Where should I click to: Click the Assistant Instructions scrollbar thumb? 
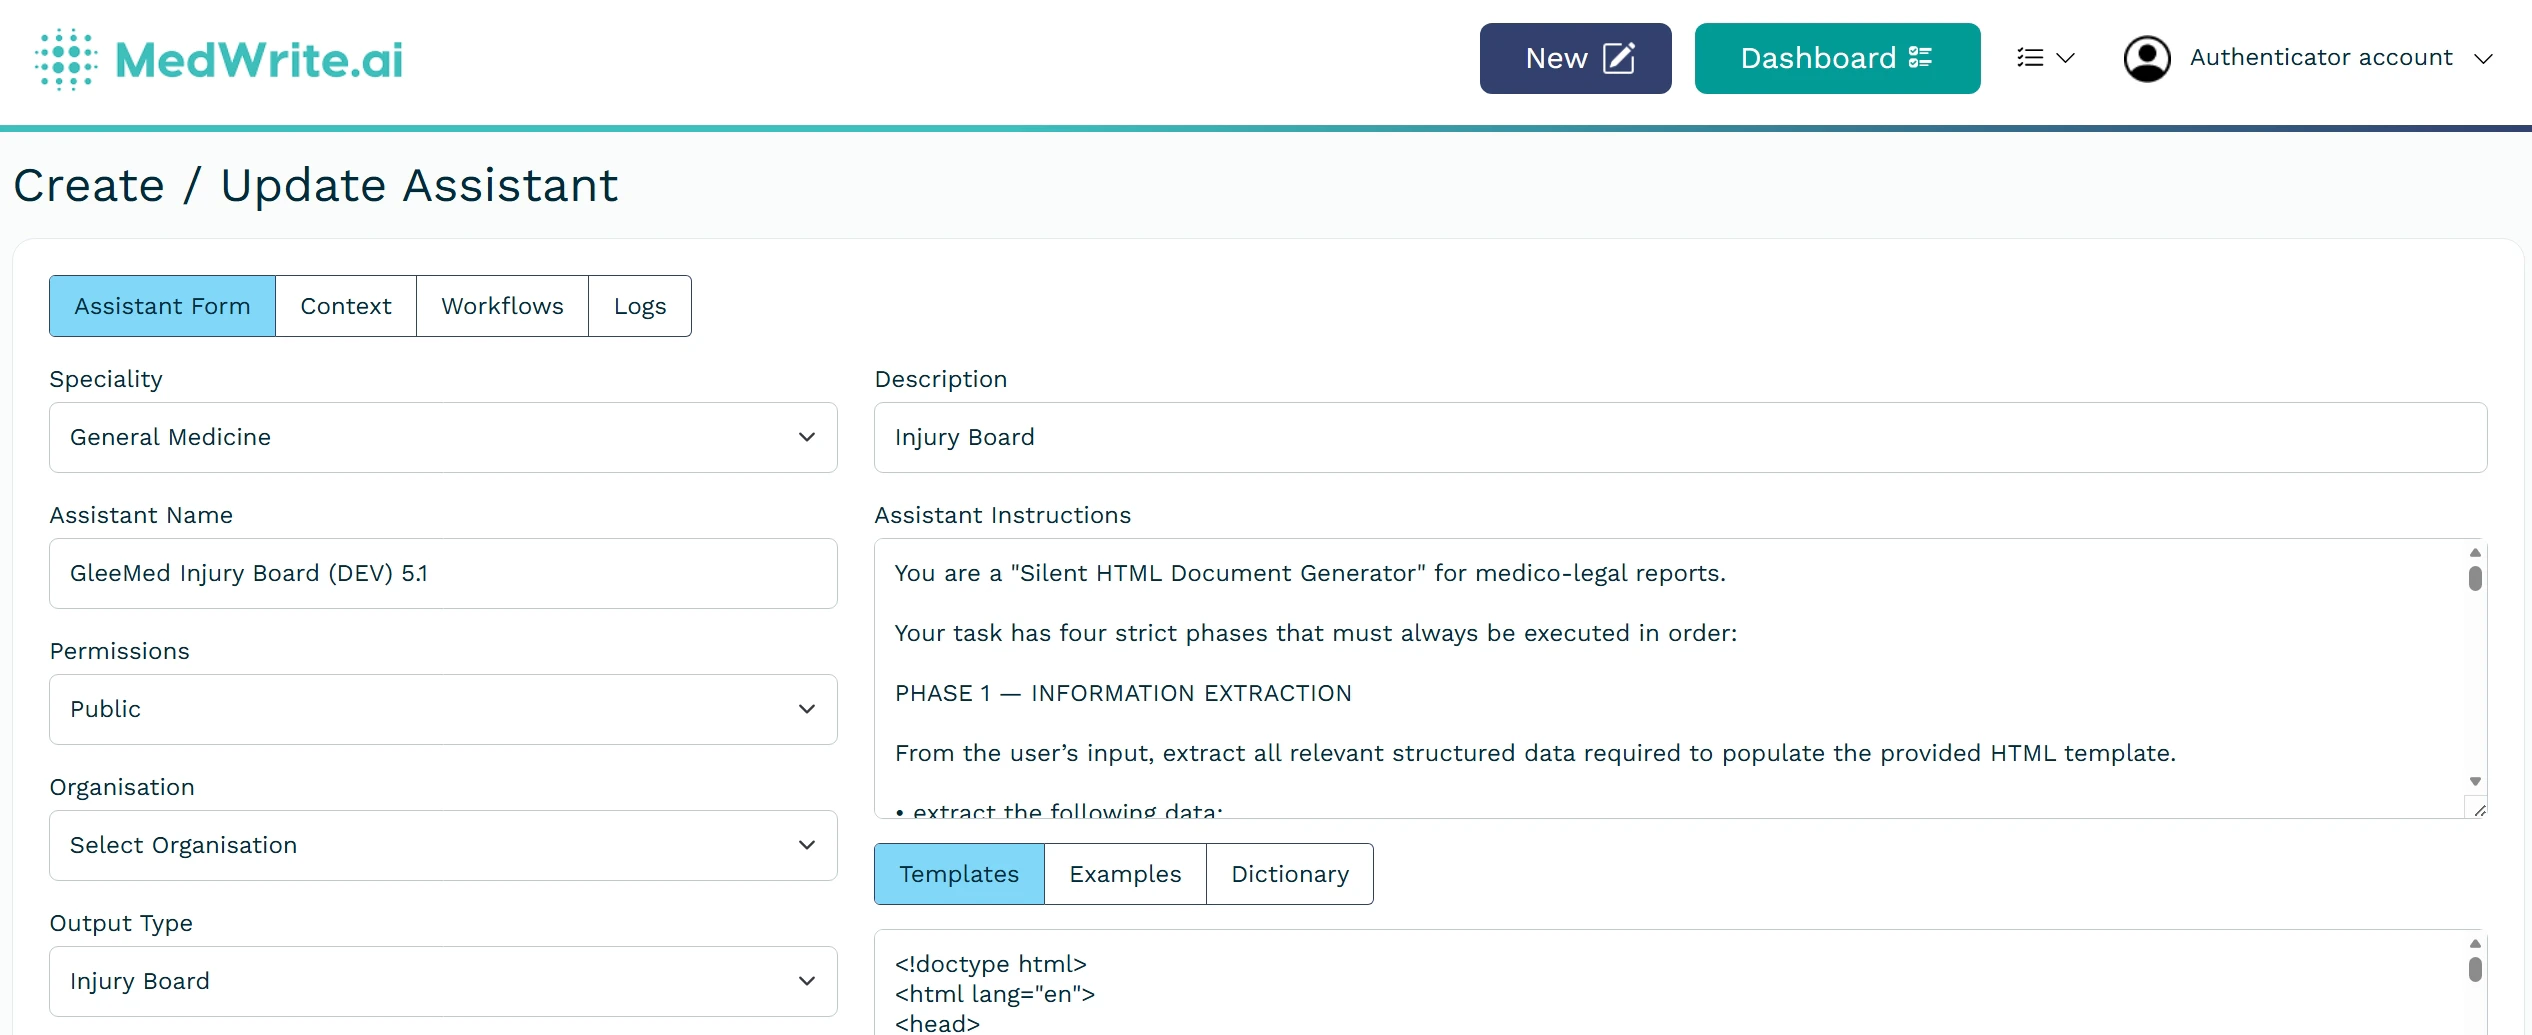click(2475, 578)
